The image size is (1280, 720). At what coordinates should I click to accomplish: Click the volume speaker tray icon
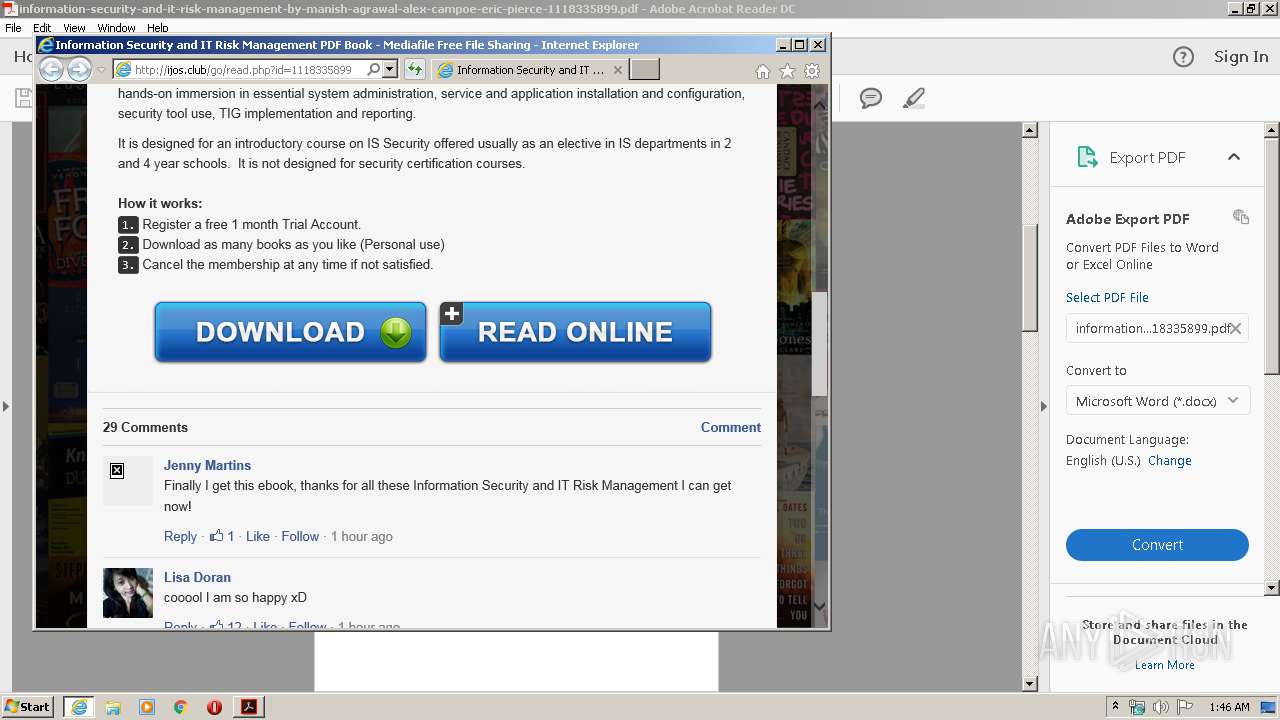coord(1160,707)
